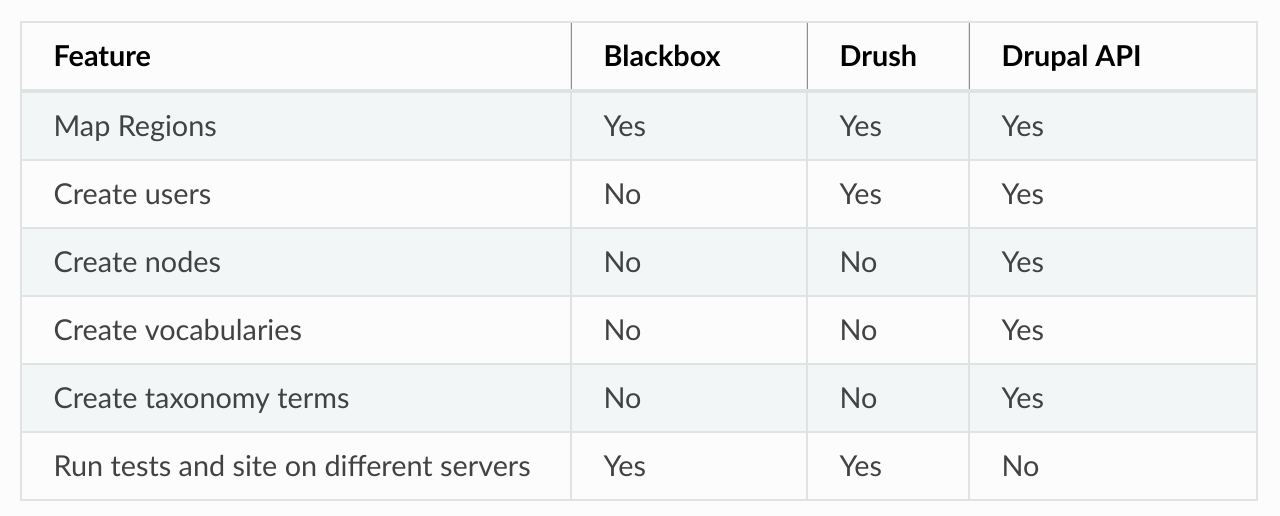Click Blackbox Yes cell for Run tests row

coord(625,466)
